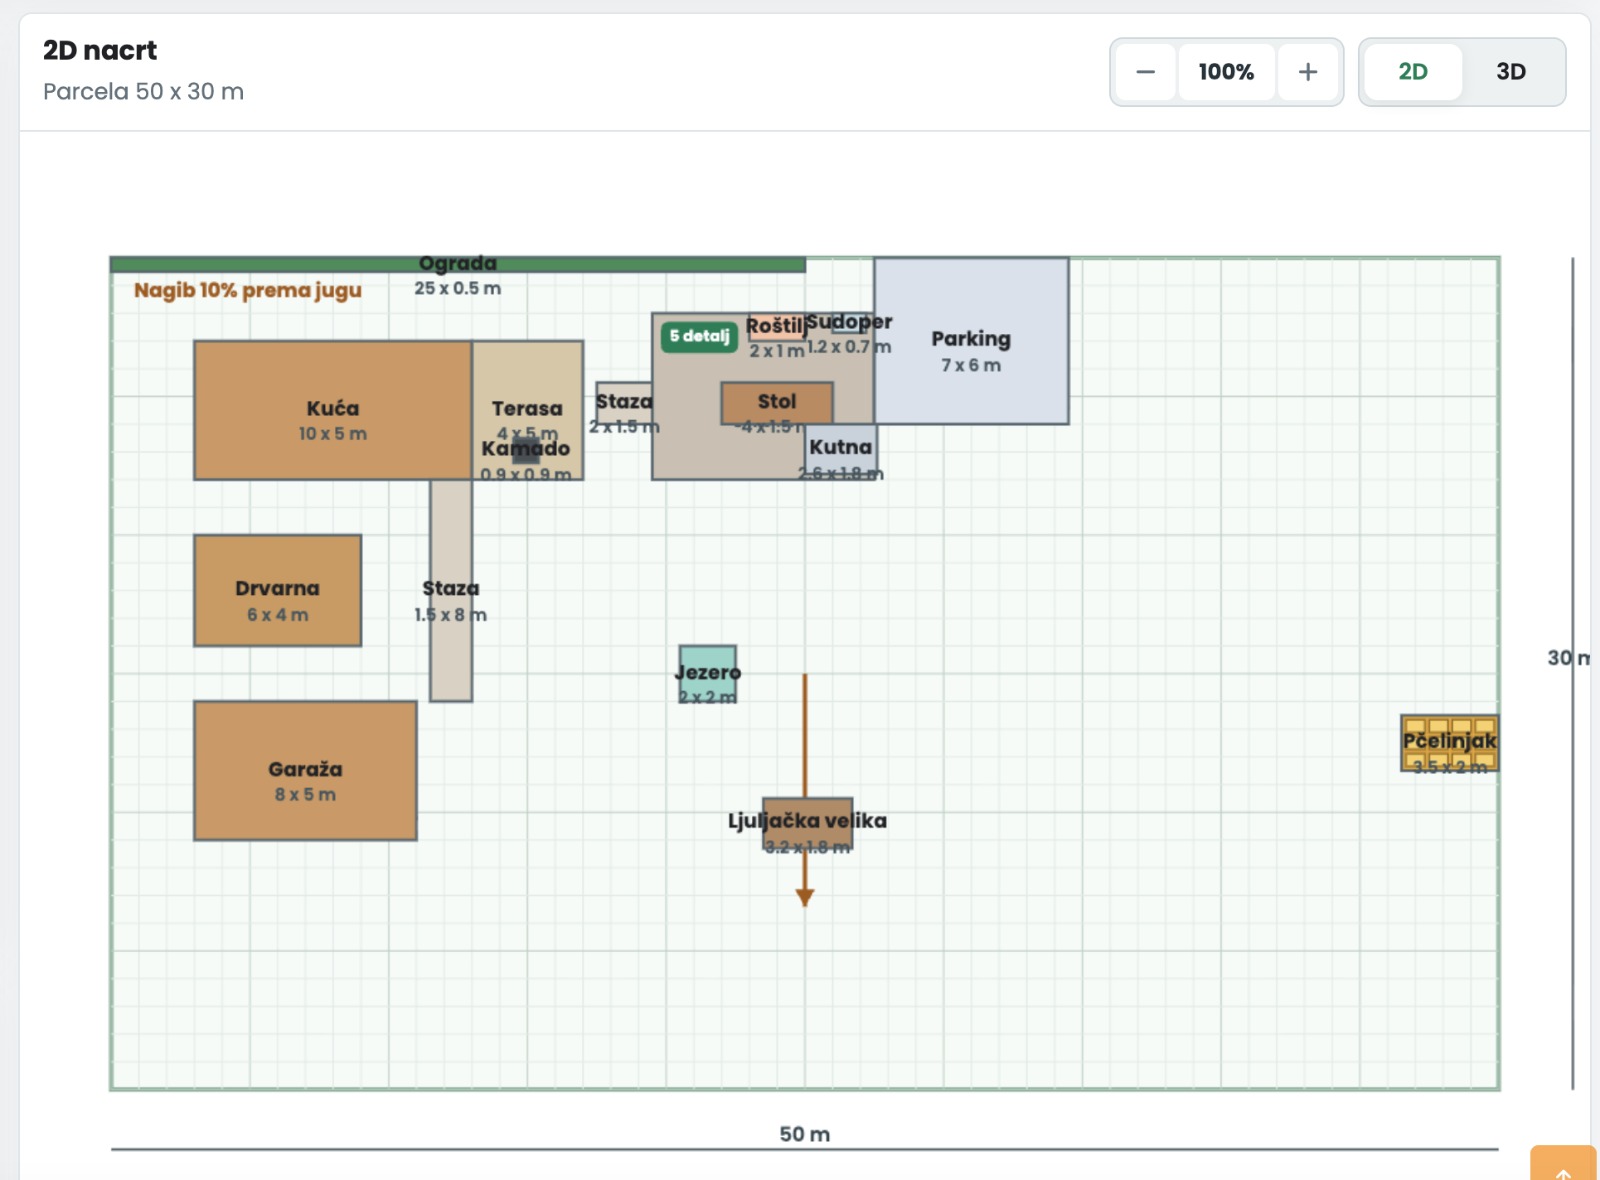Switch to the 2D view tab
Image resolution: width=1600 pixels, height=1180 pixels.
[1412, 72]
